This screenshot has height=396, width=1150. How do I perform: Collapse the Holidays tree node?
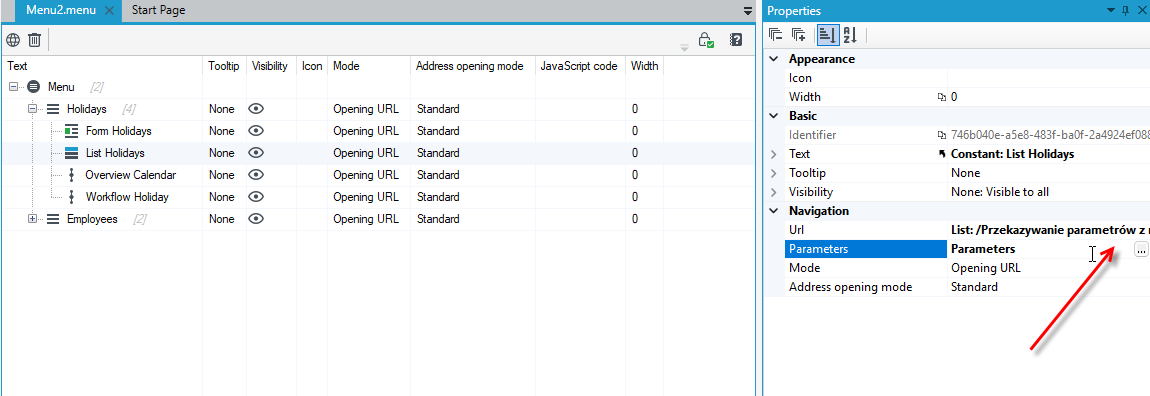click(x=32, y=109)
